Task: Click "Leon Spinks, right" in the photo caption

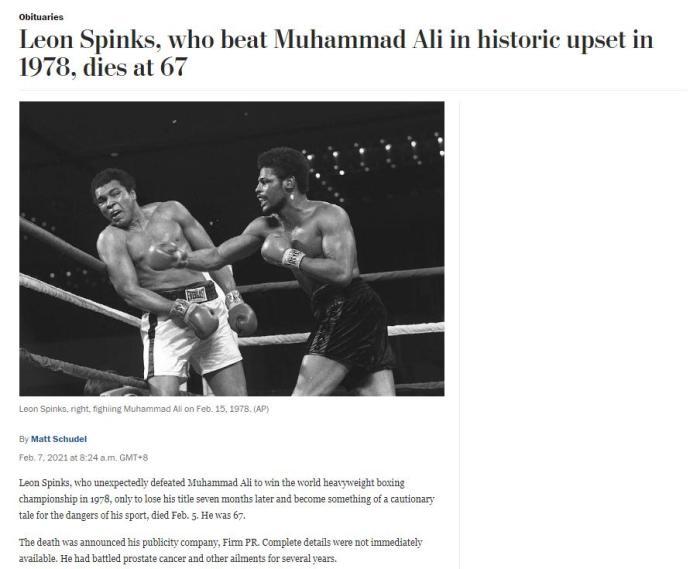Action: [54, 409]
